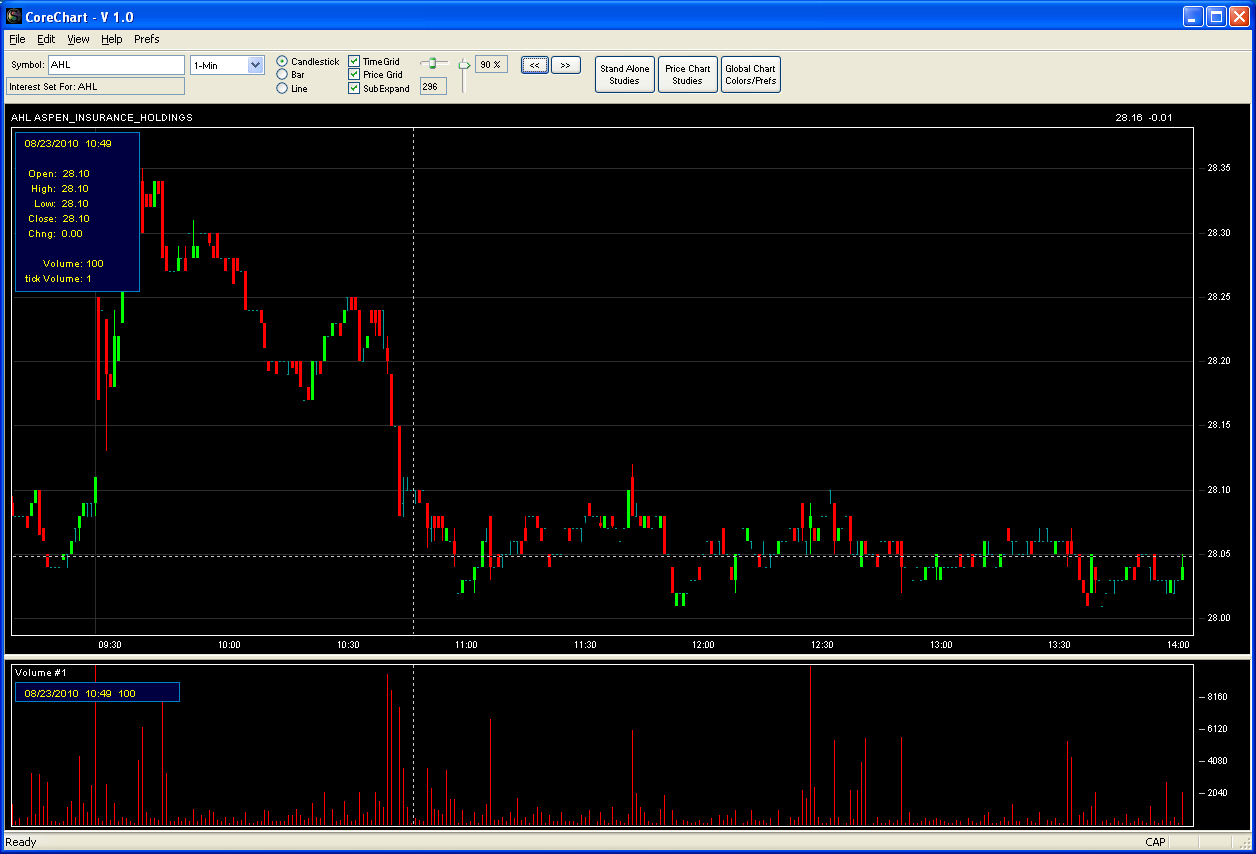Screen dimensions: 1256x854
Task: Adjust the horizontal slider above the 296 field
Action: (x=433, y=63)
